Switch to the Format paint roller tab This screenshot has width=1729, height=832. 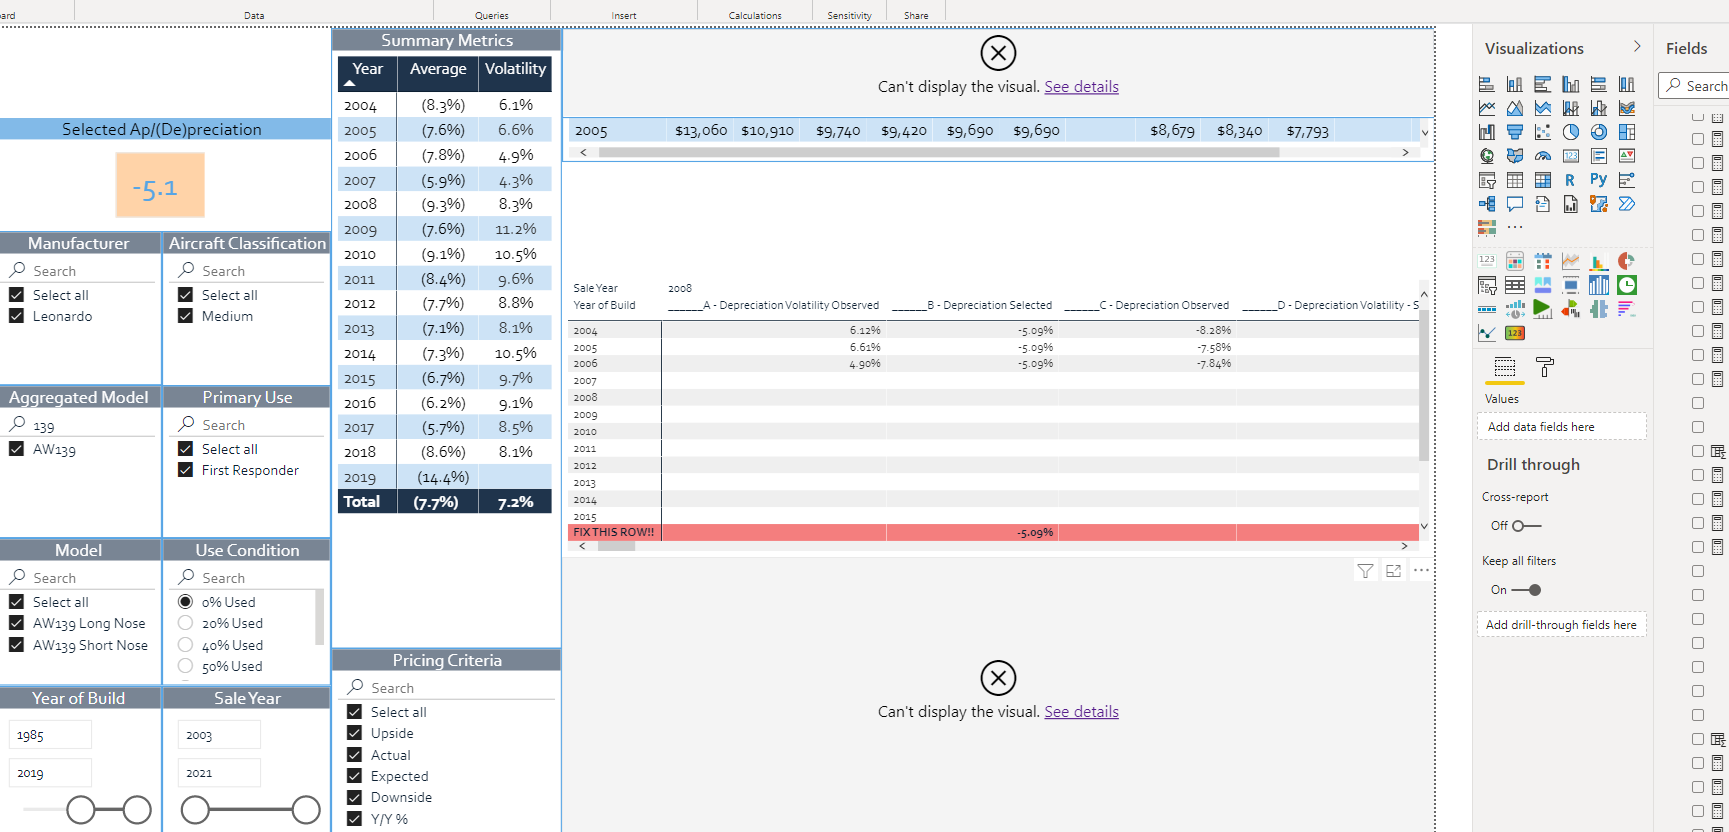tap(1545, 367)
